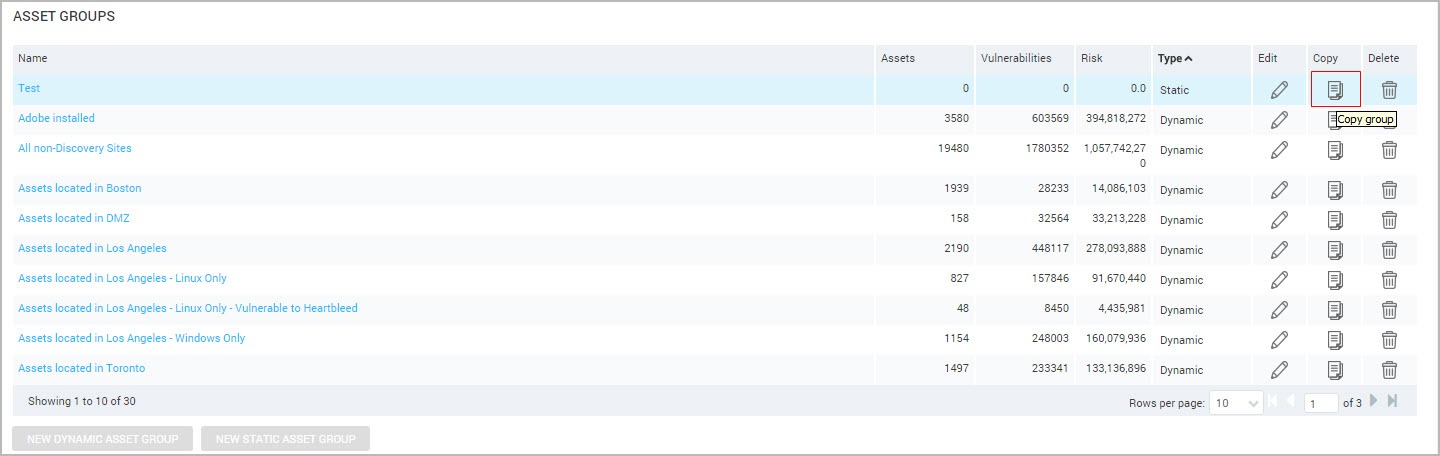Open the Test asset group link

click(x=29, y=88)
